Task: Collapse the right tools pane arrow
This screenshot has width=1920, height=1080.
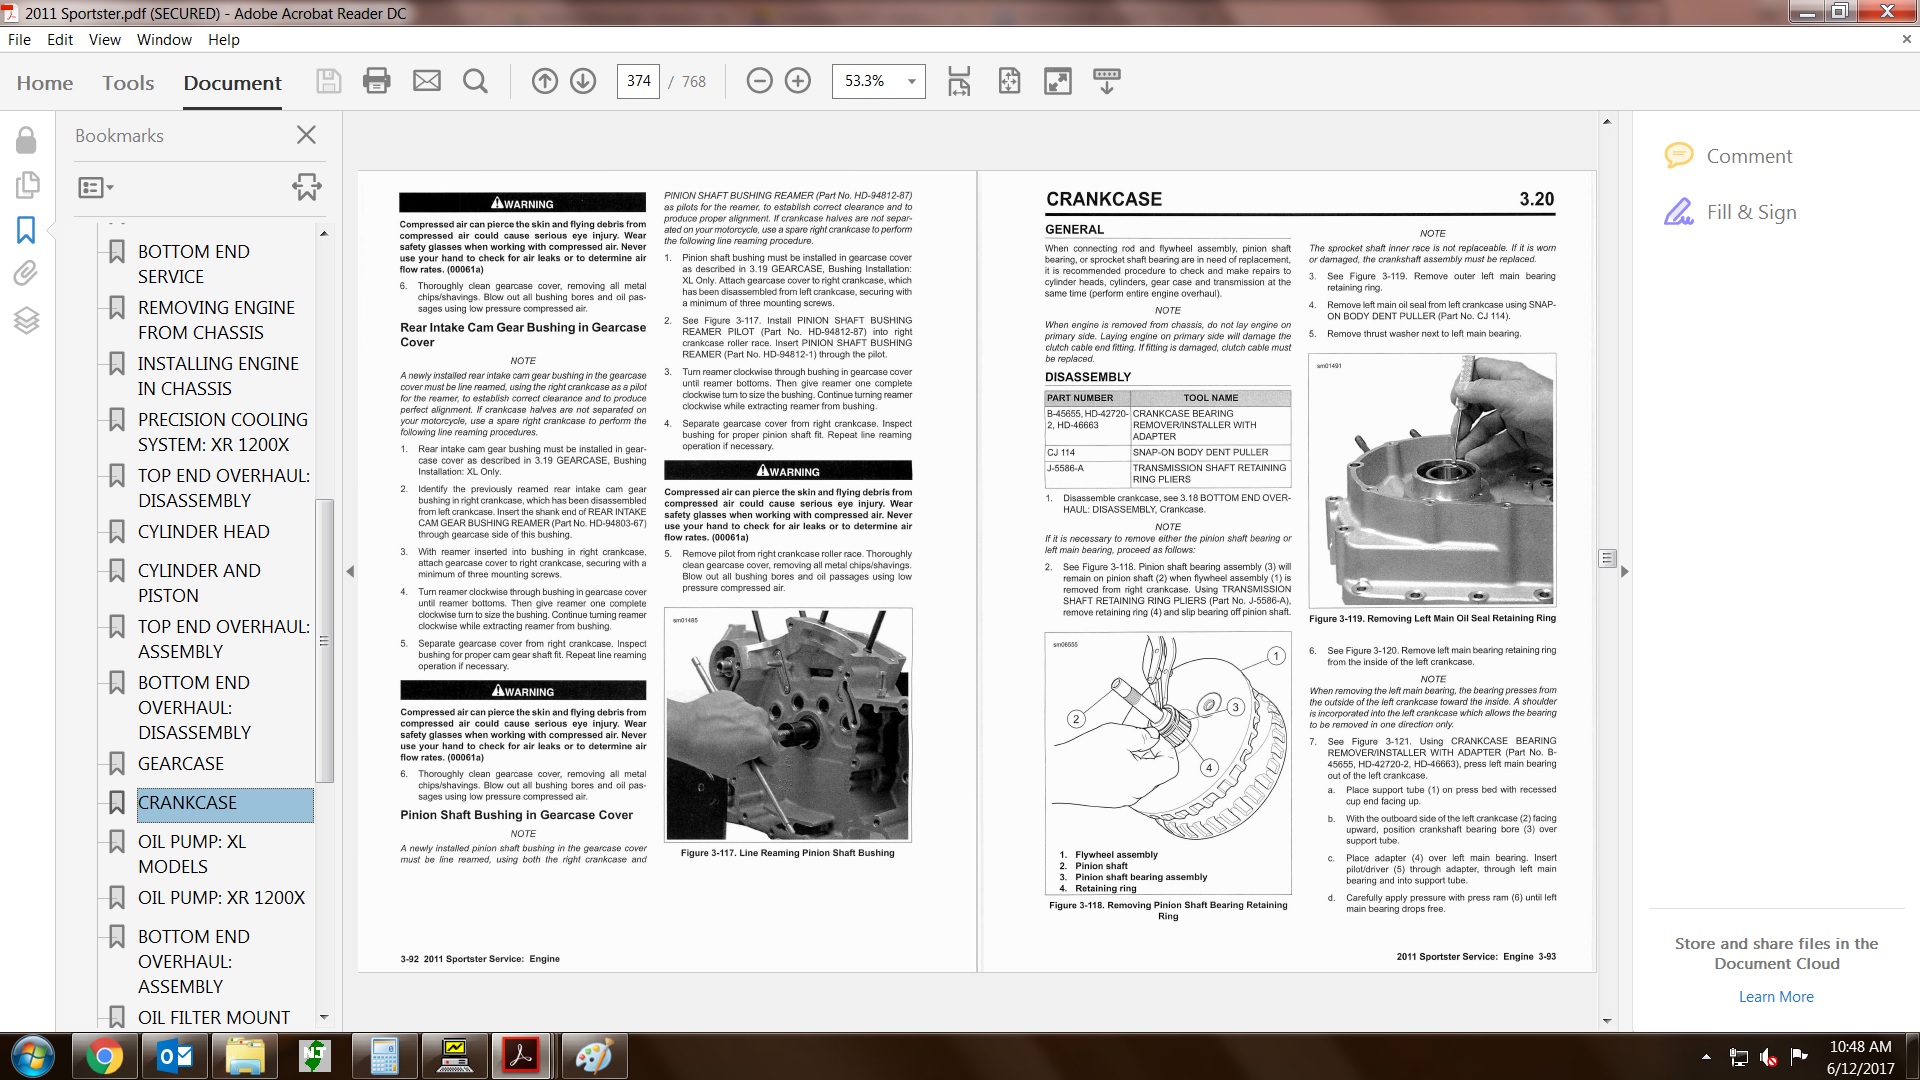Action: [1624, 571]
